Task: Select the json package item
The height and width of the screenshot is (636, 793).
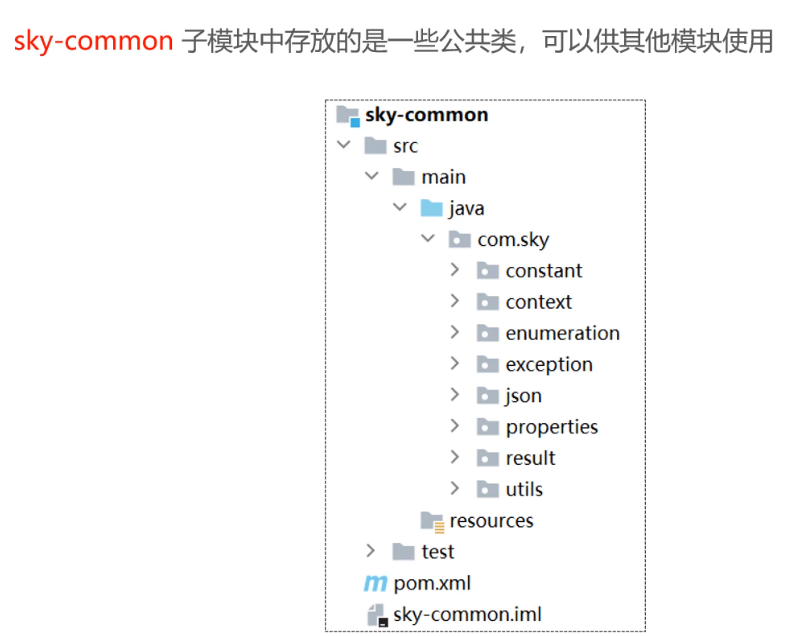Action: click(x=523, y=396)
